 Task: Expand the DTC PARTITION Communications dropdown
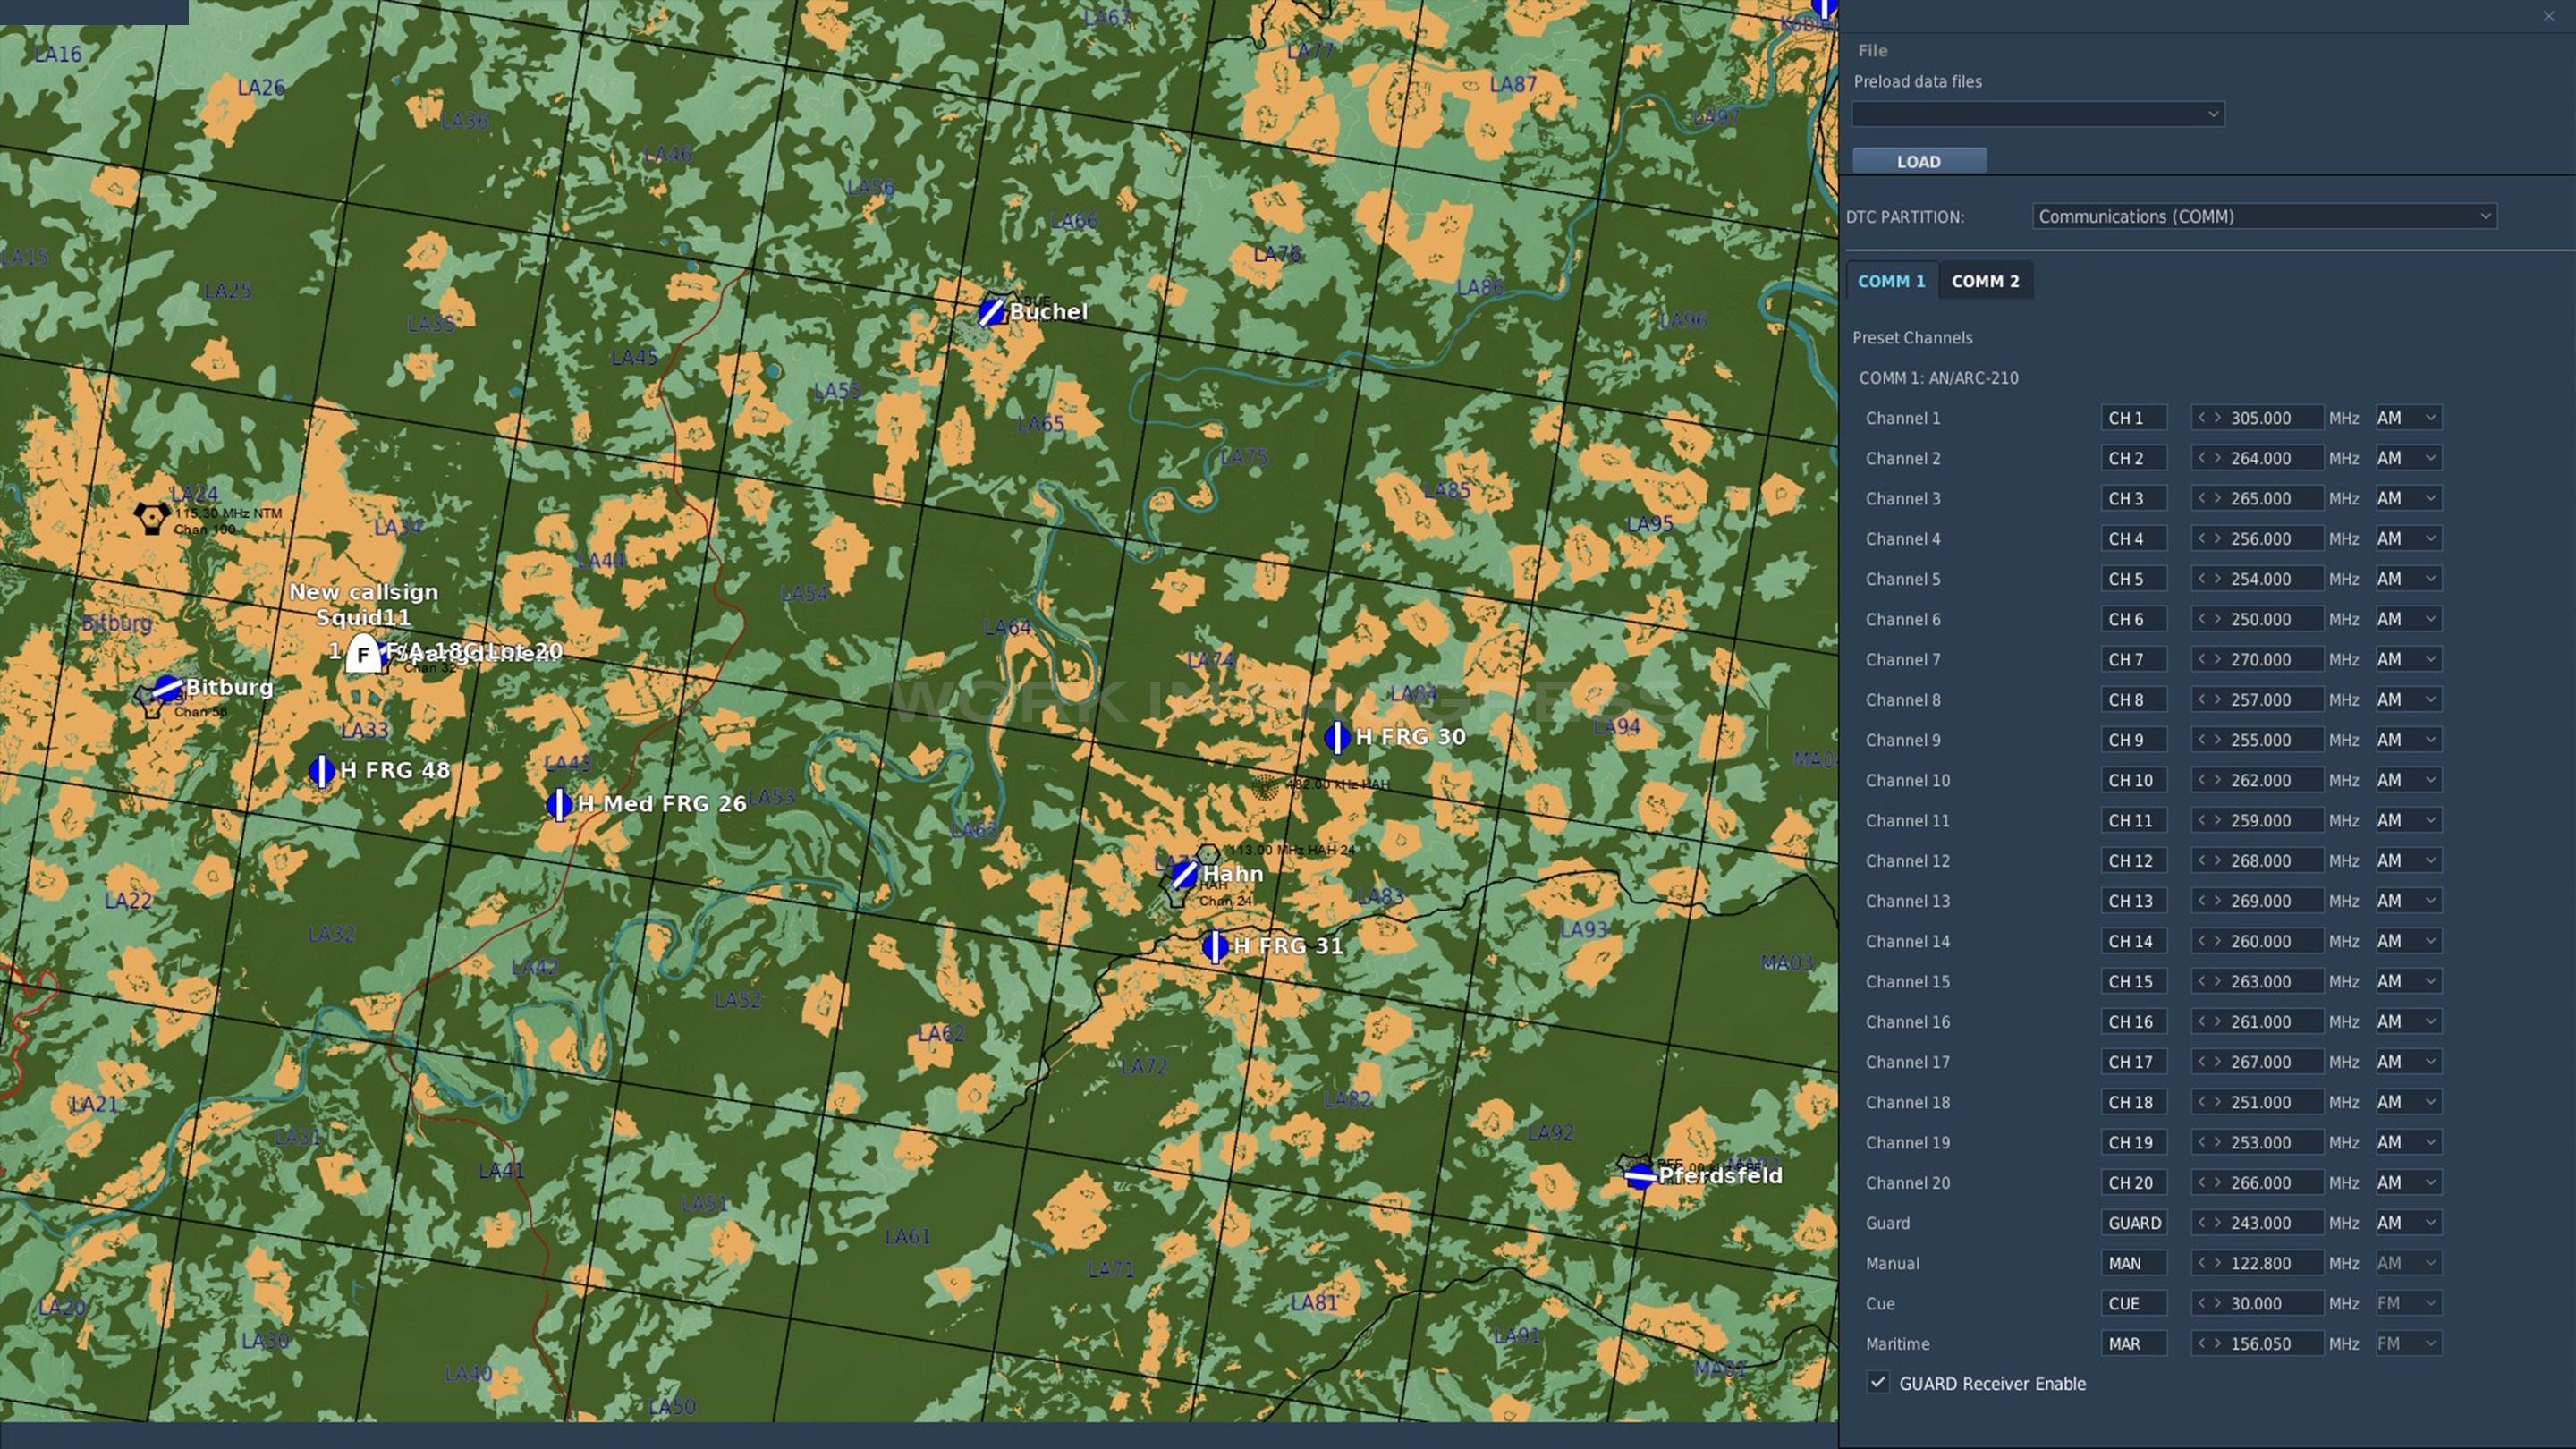pyautogui.click(x=2263, y=217)
